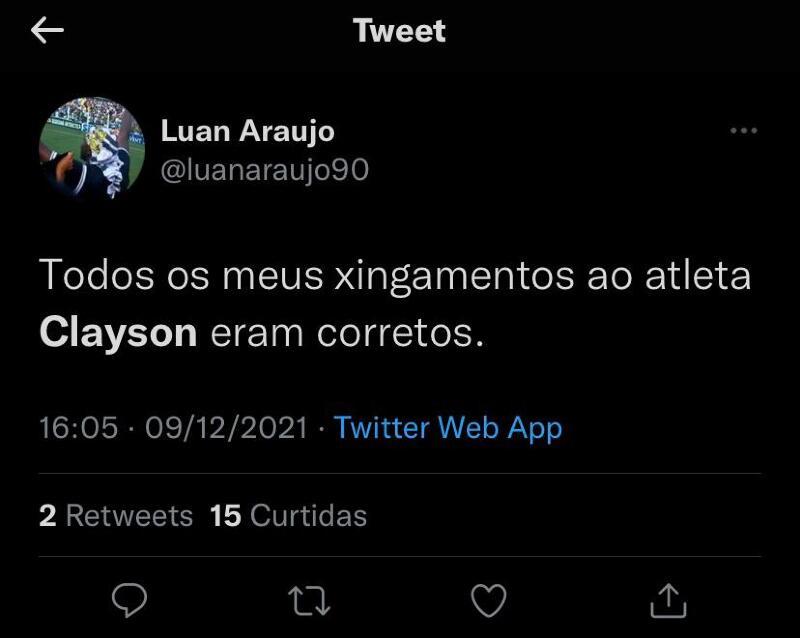800x638 pixels.
Task: View the 2 Retweets list
Action: [116, 516]
